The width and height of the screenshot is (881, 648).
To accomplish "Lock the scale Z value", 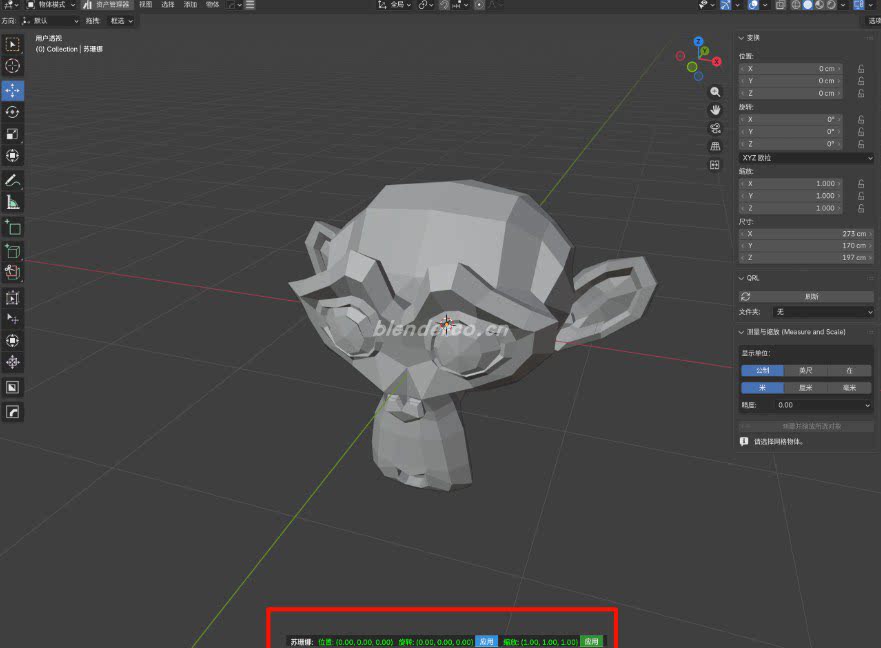I will click(x=861, y=209).
